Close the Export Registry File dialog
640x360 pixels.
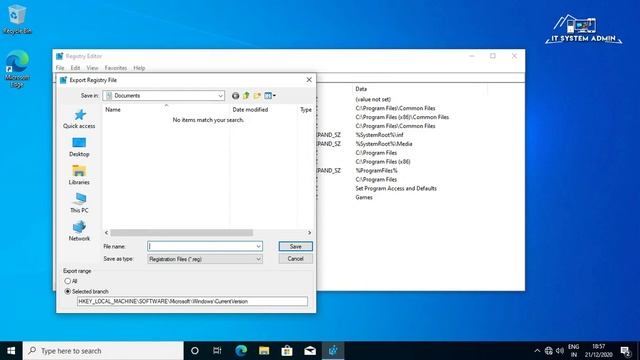point(309,80)
